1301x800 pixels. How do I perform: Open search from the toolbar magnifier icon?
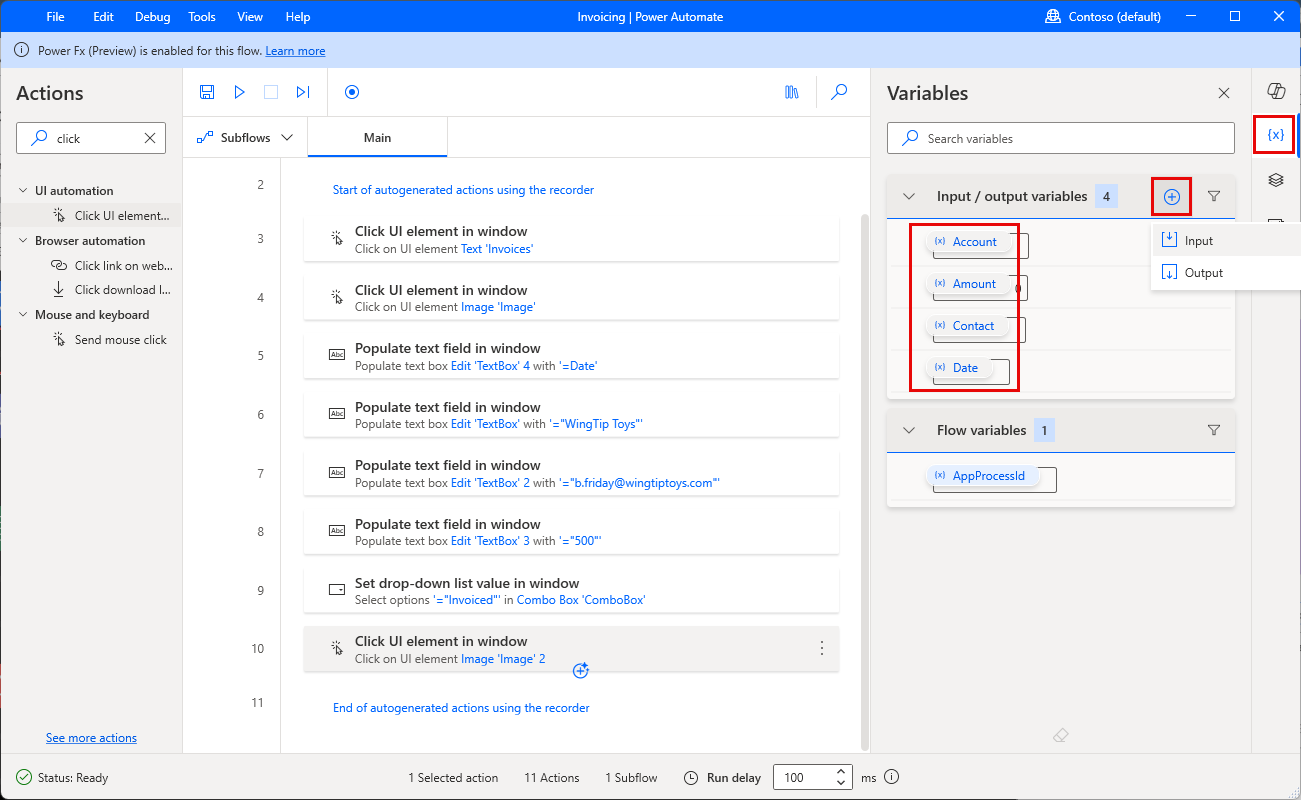pos(840,92)
